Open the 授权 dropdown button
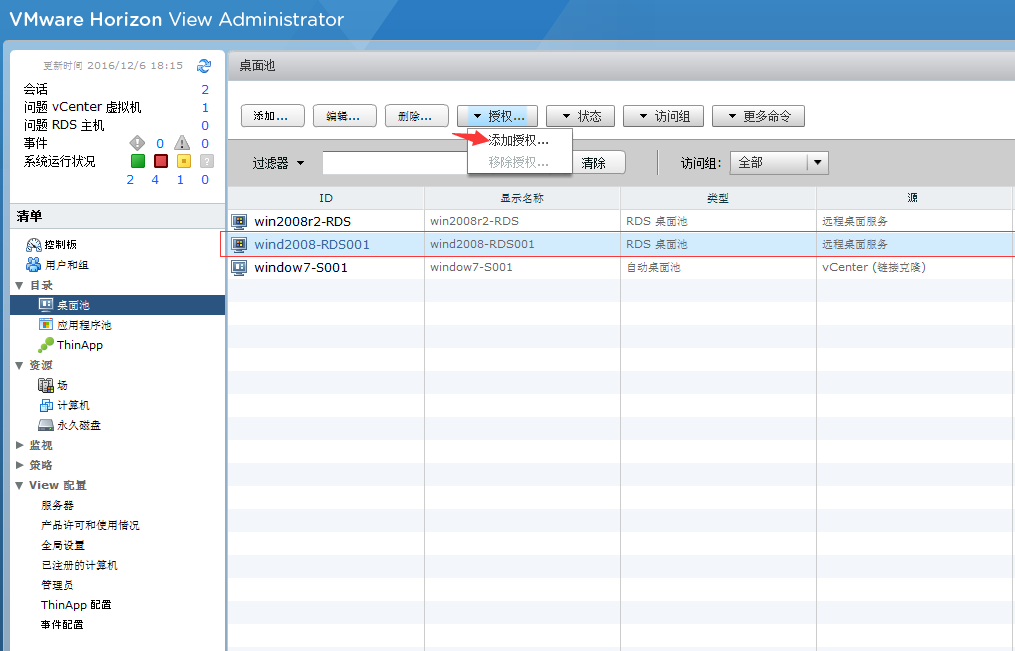 pyautogui.click(x=498, y=116)
